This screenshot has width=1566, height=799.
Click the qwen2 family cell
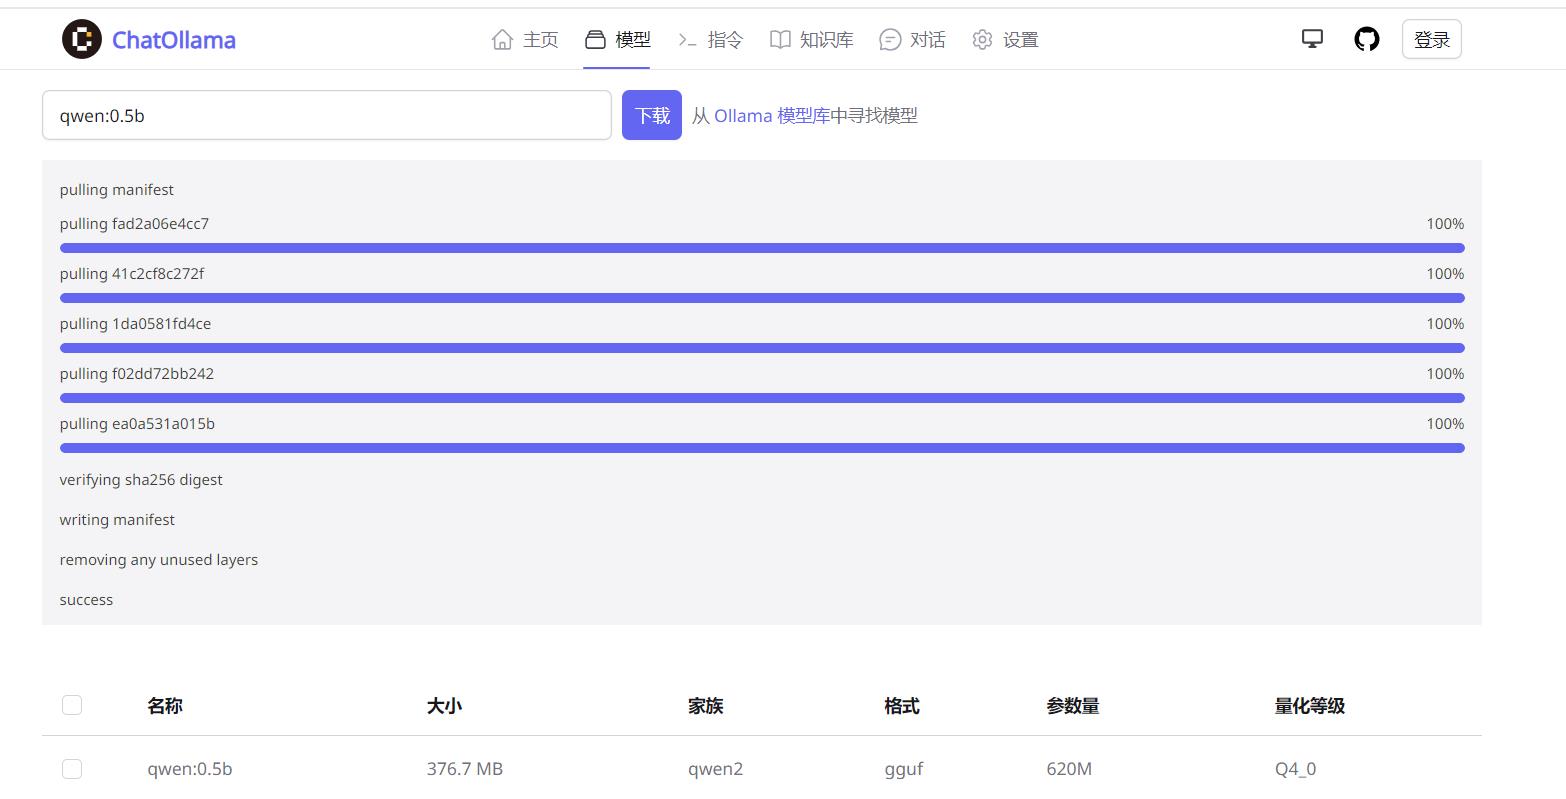(x=716, y=769)
